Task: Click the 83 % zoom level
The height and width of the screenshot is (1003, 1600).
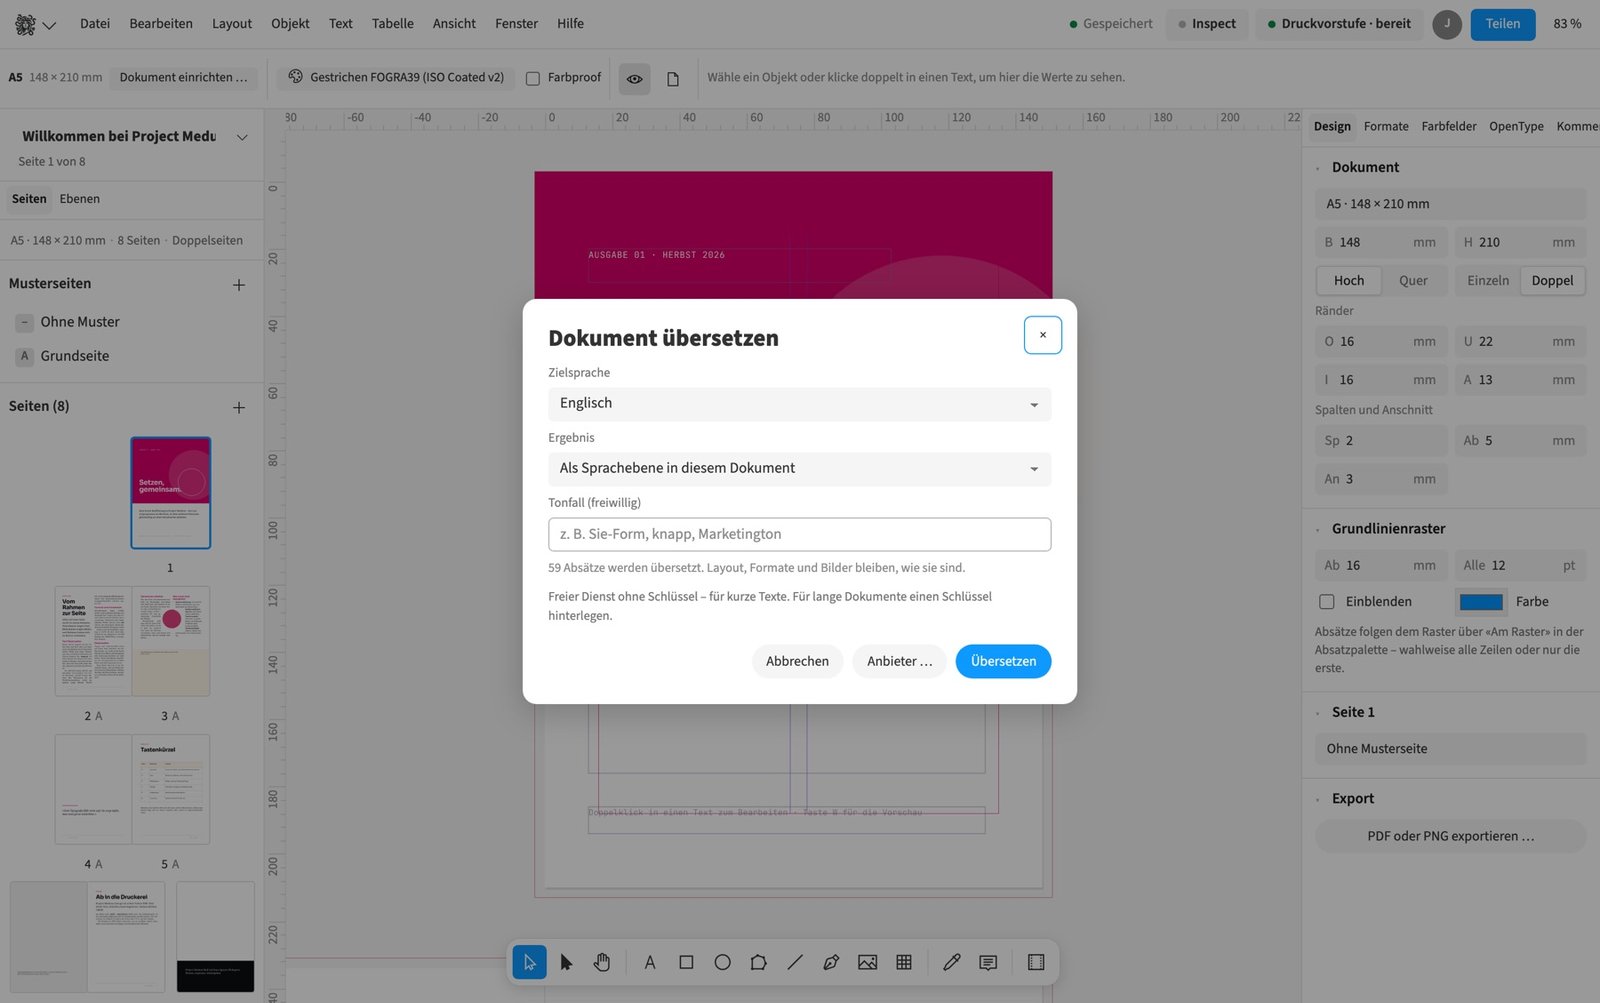Action: 1567,24
